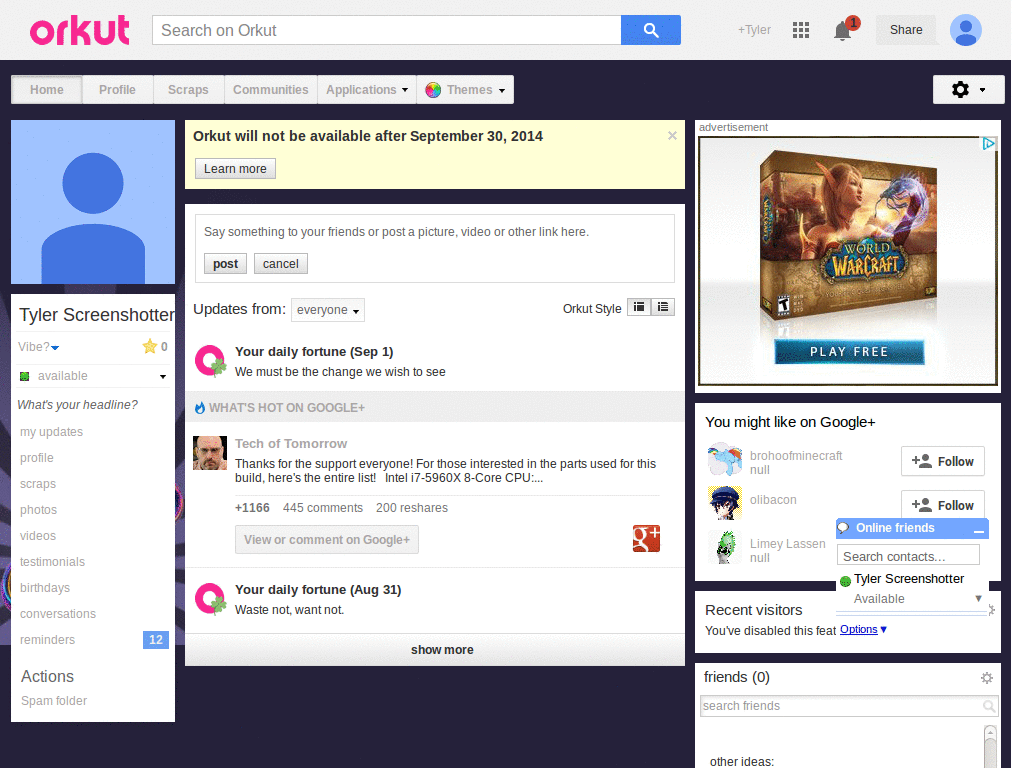This screenshot has height=768, width=1024.
Task: Open my updates in sidebar
Action: coord(52,432)
